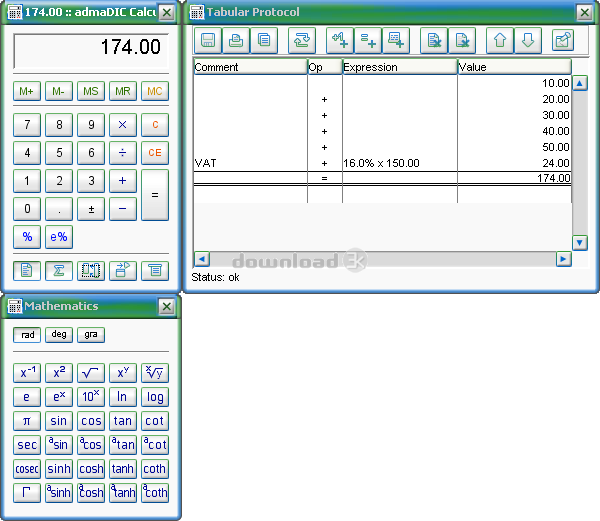The height and width of the screenshot is (521, 600).
Task: Click the M- memory subtract button
Action: click(x=59, y=91)
